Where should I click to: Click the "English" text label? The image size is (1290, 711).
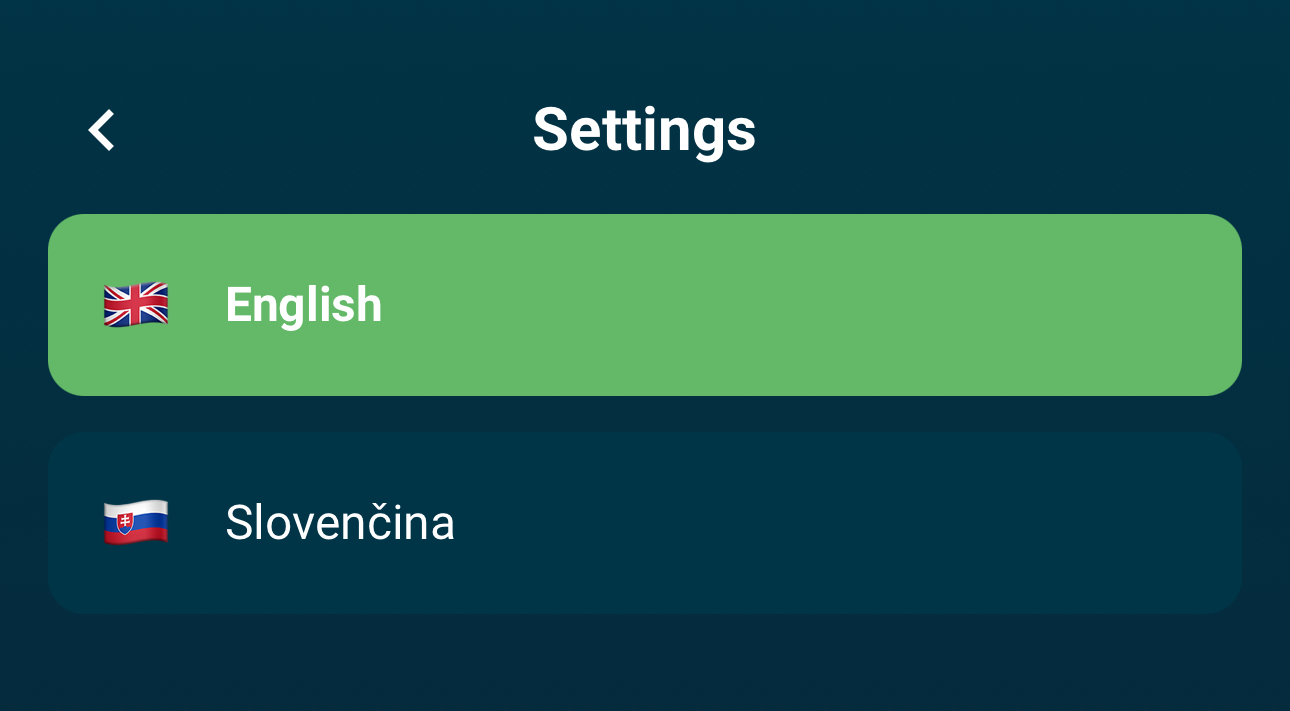pyautogui.click(x=304, y=305)
